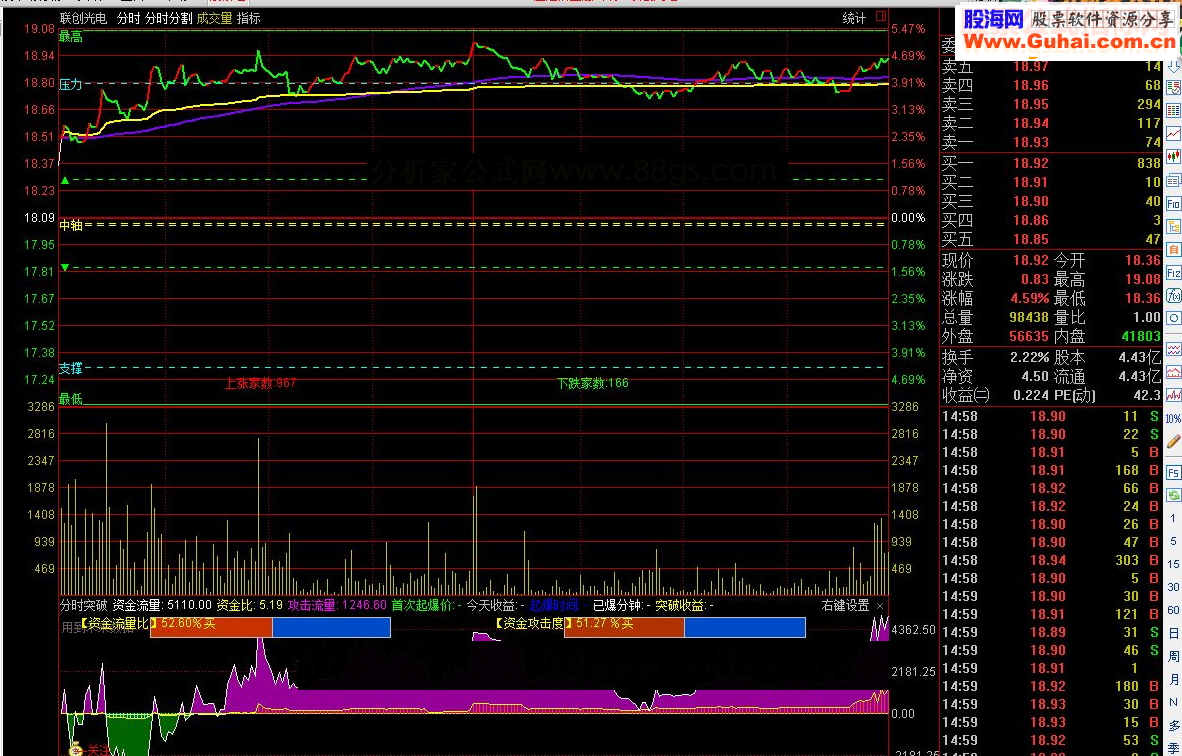Click the 最高 value 19.08
The image size is (1182, 756).
[1143, 279]
